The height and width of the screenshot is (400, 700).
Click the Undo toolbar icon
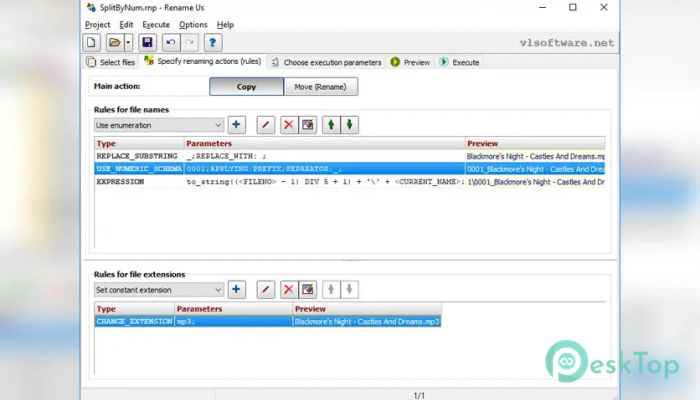point(171,43)
